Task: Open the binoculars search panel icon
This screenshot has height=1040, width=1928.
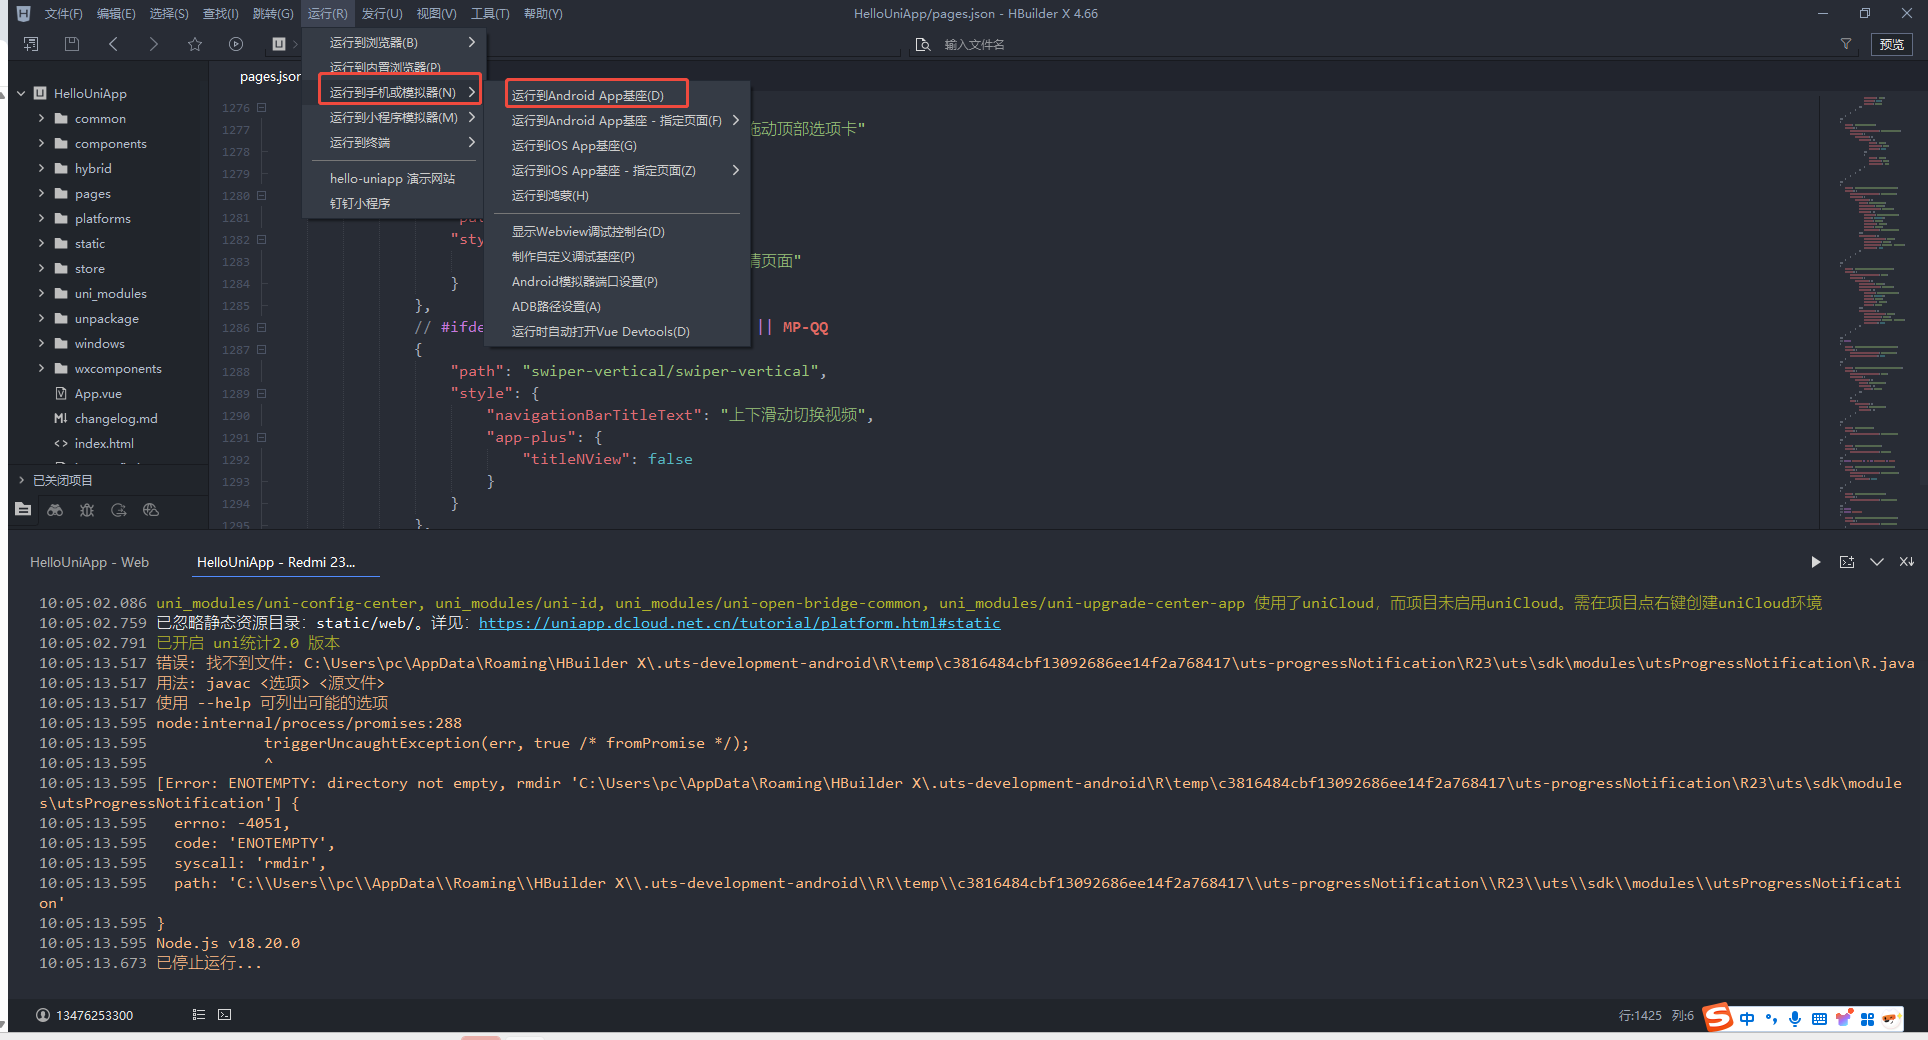Action: [x=55, y=510]
